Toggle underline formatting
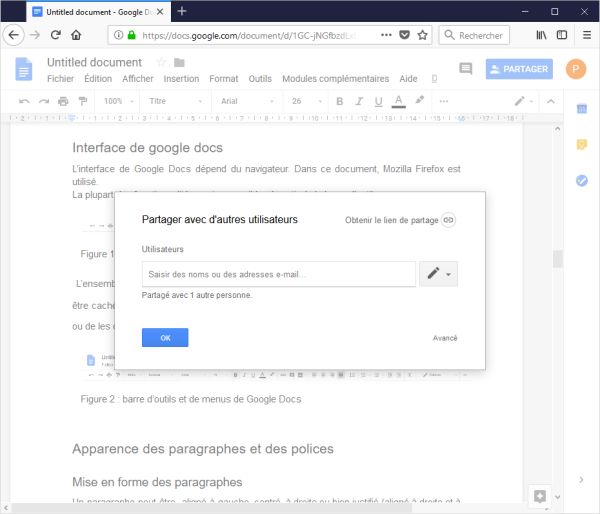Screen dimensions: 600x514 (378, 101)
